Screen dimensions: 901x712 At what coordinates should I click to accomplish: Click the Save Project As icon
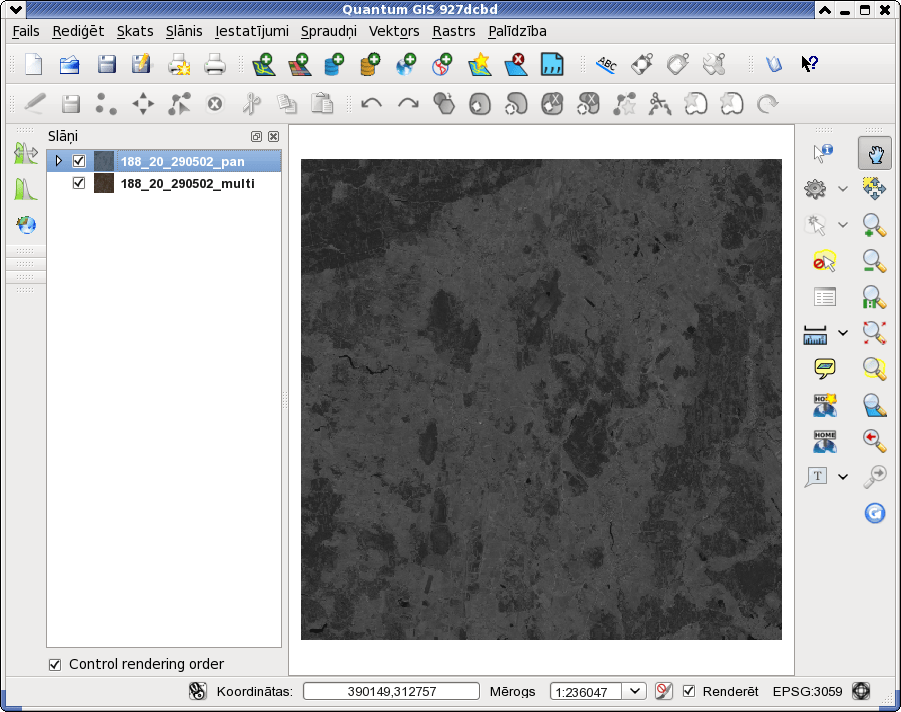[x=141, y=64]
